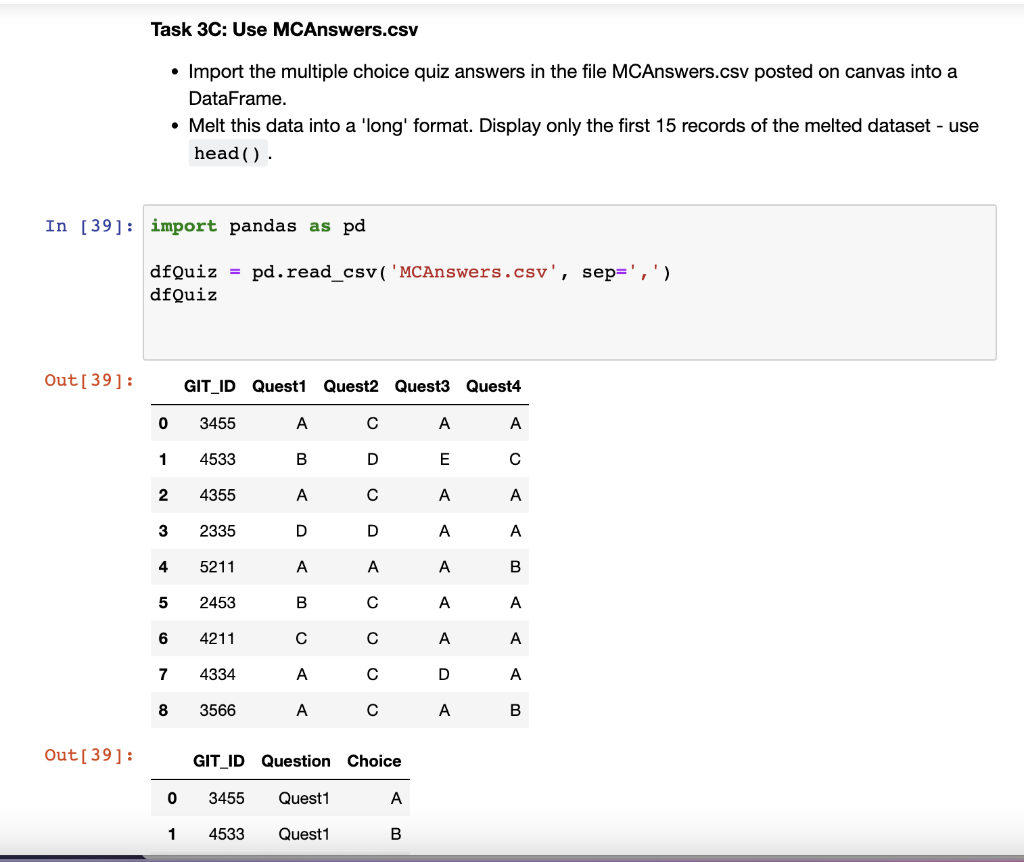This screenshot has width=1024, height=862.
Task: Select the cell with value 3455
Action: 220,423
